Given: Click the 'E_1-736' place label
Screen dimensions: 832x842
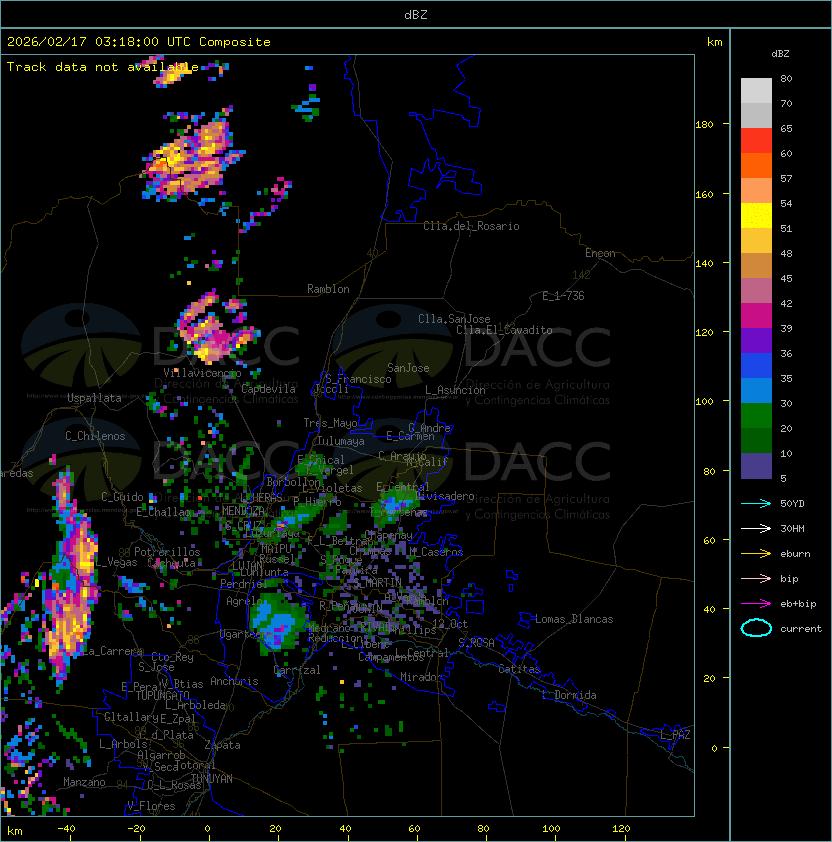Looking at the screenshot, I should coord(563,296).
